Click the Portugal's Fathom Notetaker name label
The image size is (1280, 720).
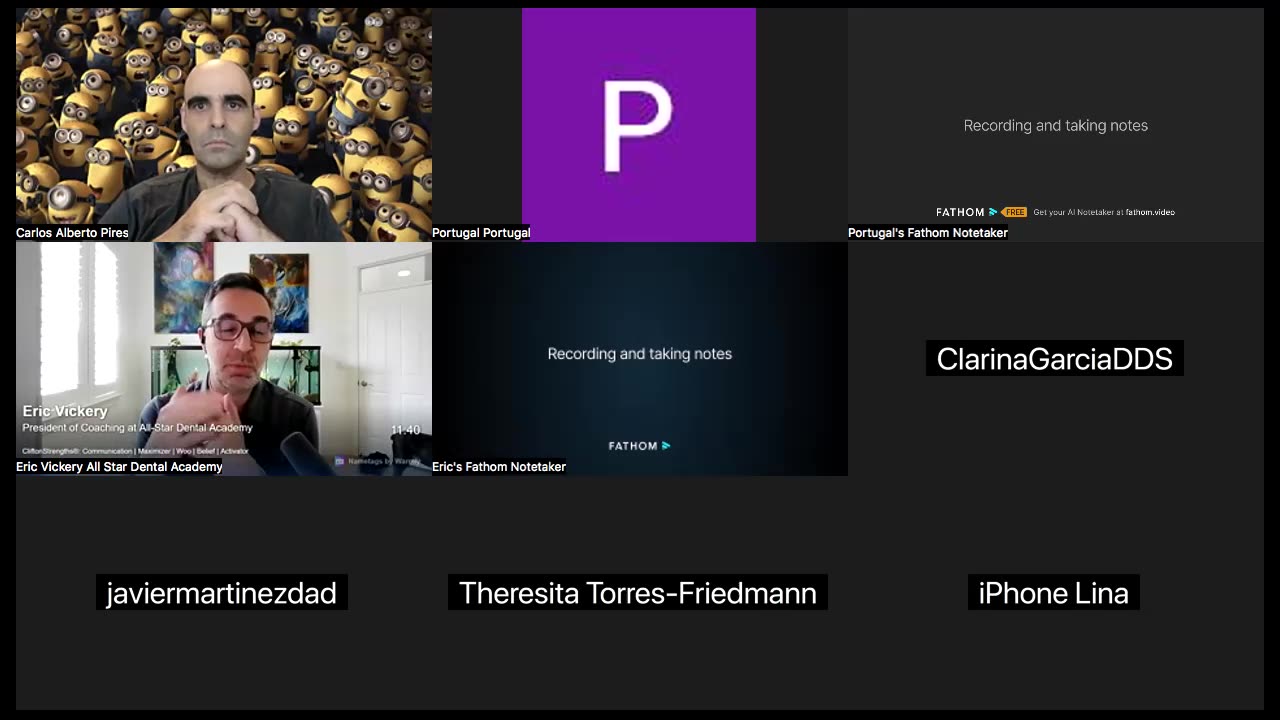pyautogui.click(x=928, y=233)
